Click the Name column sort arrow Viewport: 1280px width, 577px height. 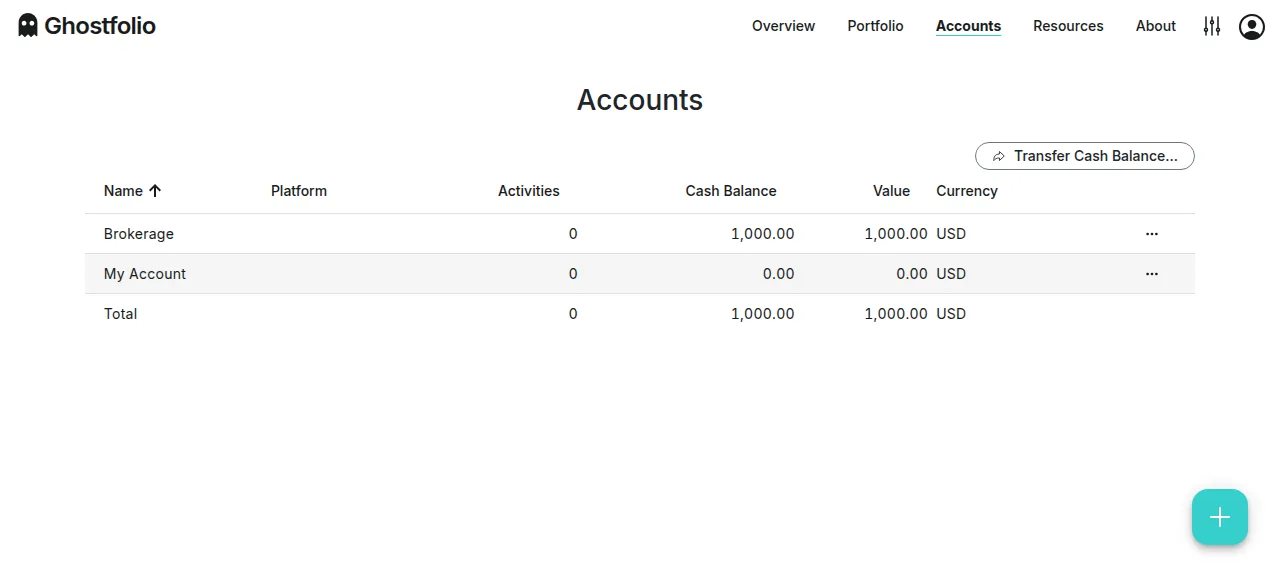[x=155, y=191]
